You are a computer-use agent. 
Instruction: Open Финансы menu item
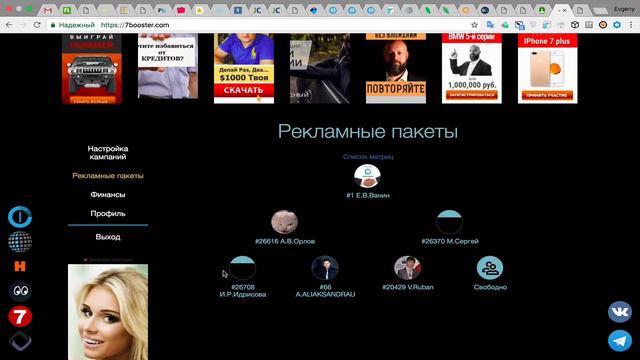click(x=108, y=195)
